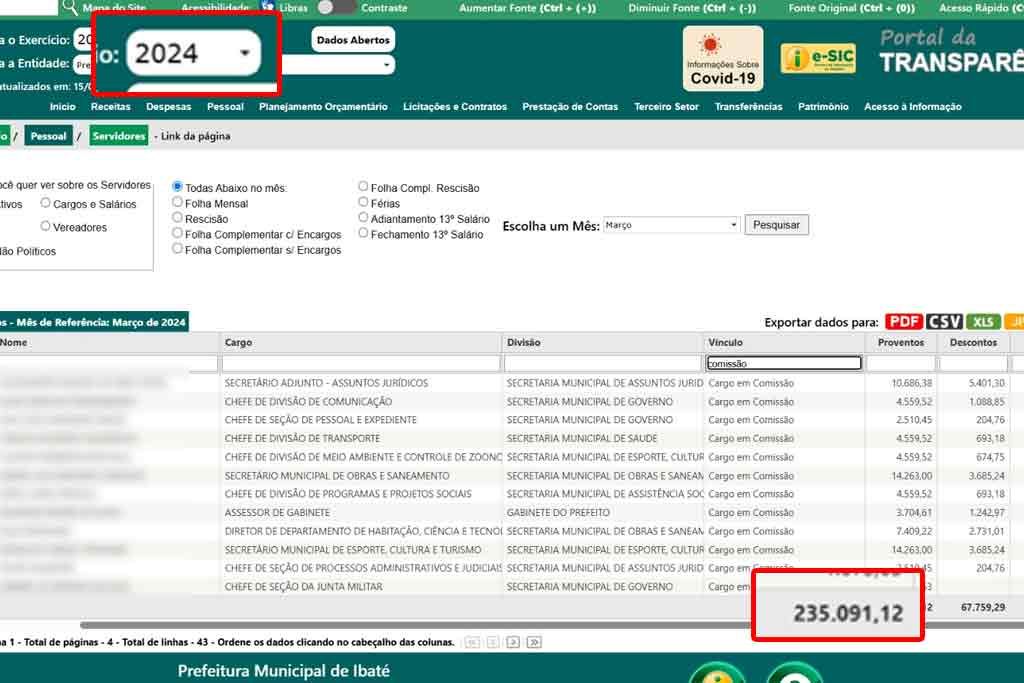
Task: Click Diminuir Fonte in top bar
Action: [692, 8]
